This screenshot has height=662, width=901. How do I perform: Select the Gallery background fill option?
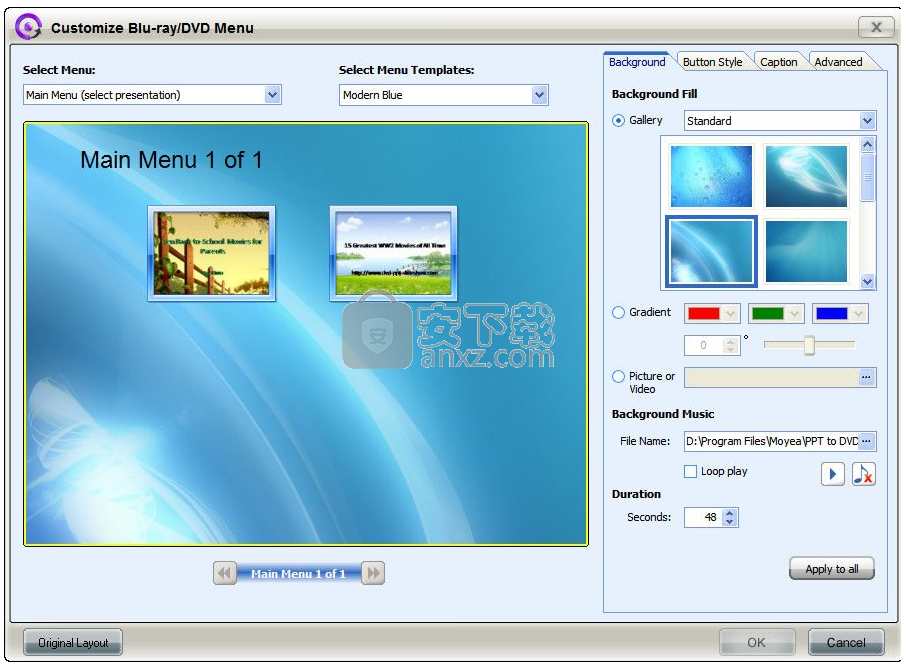pos(618,121)
